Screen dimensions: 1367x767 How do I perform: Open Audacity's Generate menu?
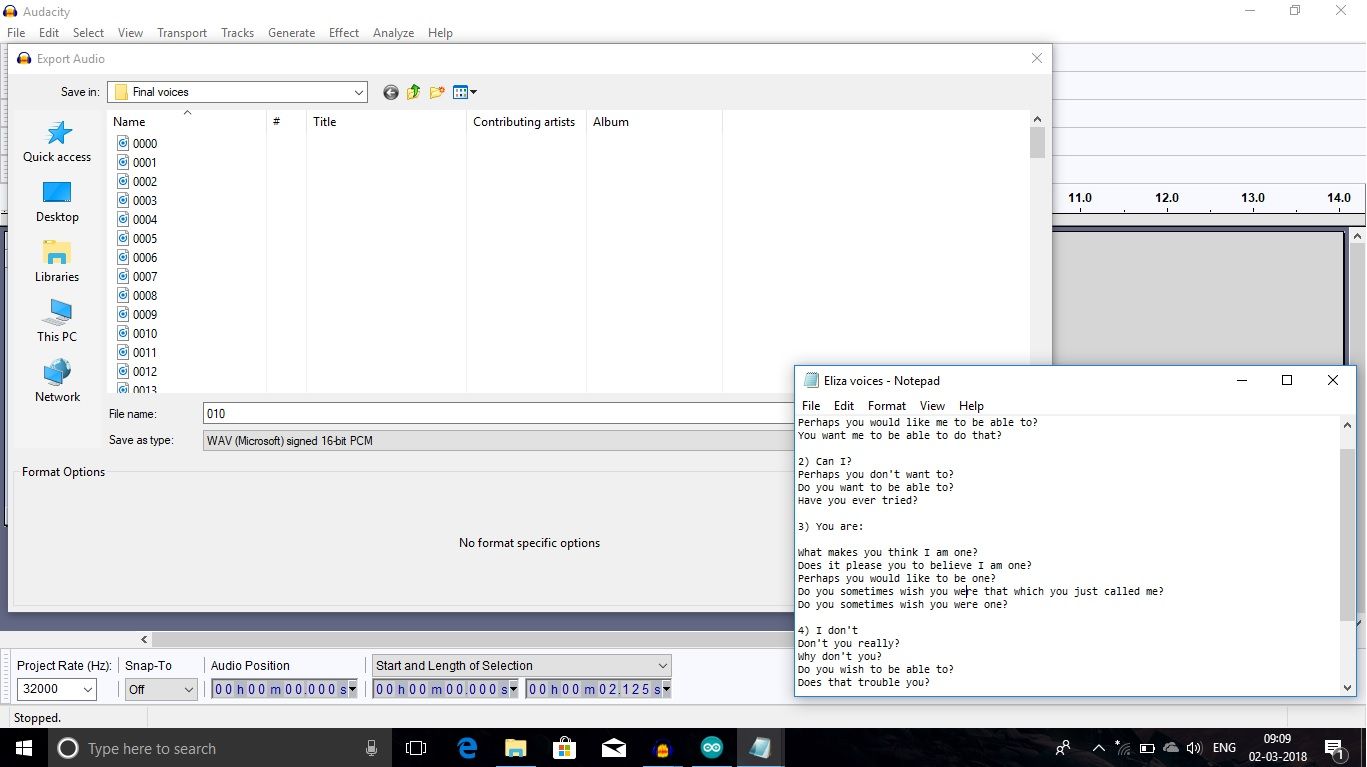tap(291, 32)
